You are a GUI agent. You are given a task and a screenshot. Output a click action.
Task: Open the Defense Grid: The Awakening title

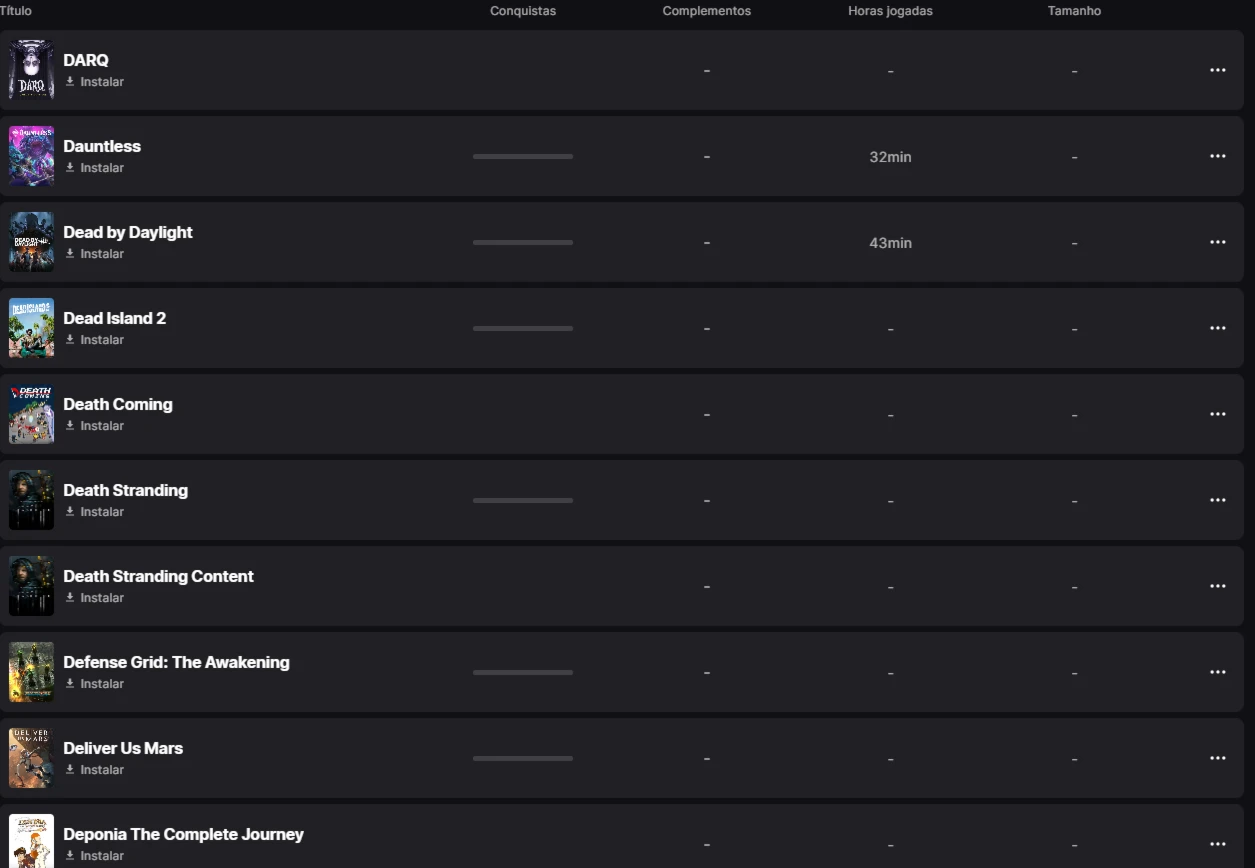click(176, 662)
